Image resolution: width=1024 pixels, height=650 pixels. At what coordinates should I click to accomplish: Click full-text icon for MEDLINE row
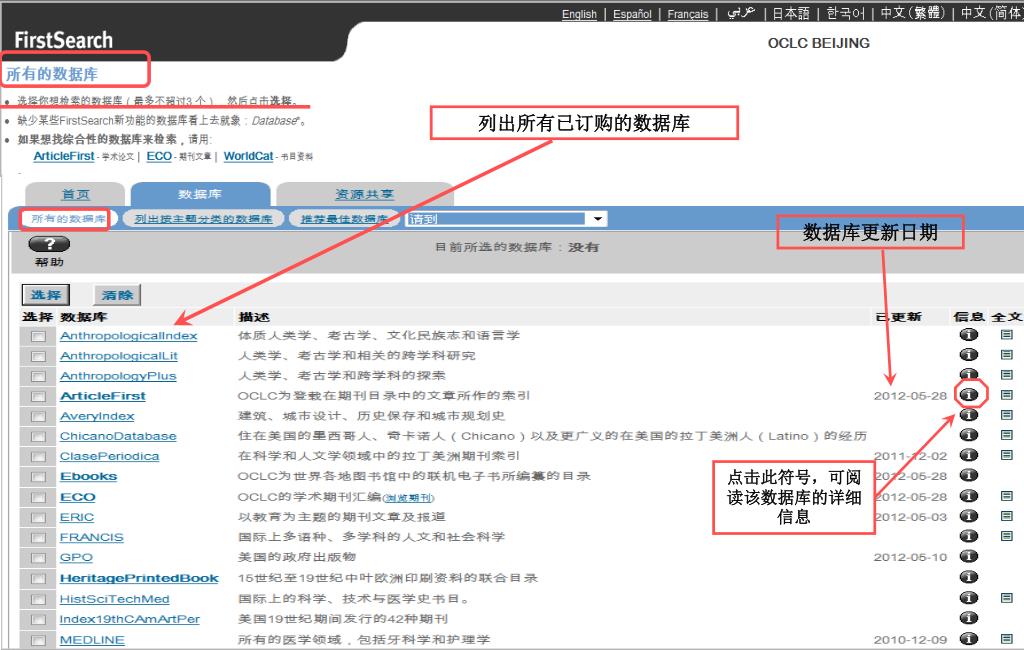point(1006,639)
